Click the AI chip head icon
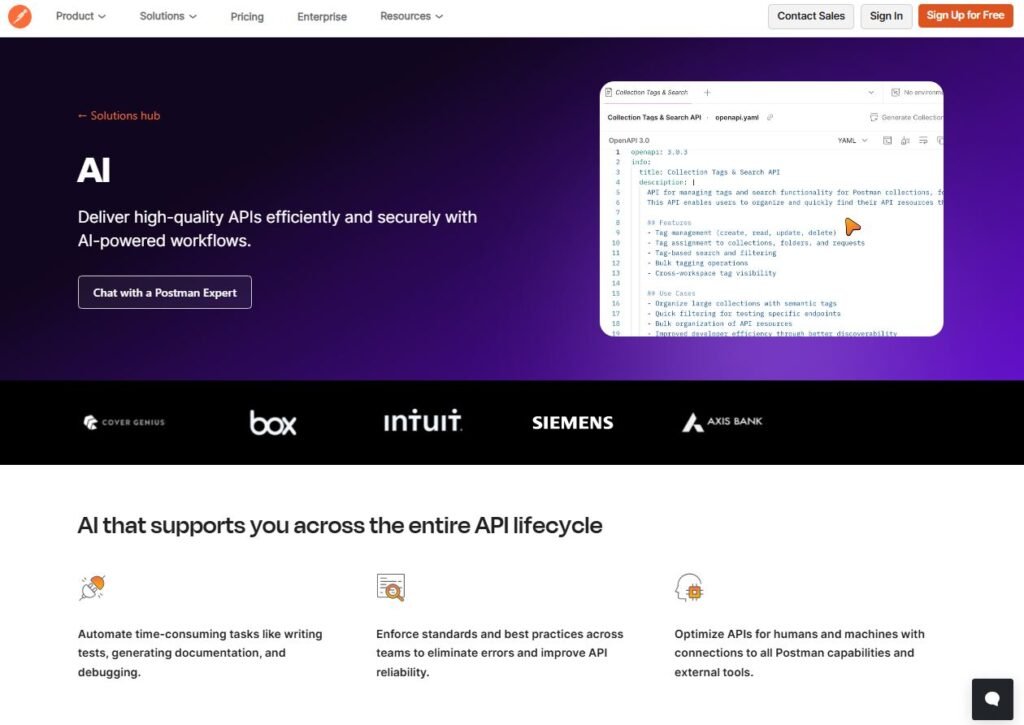 point(689,587)
